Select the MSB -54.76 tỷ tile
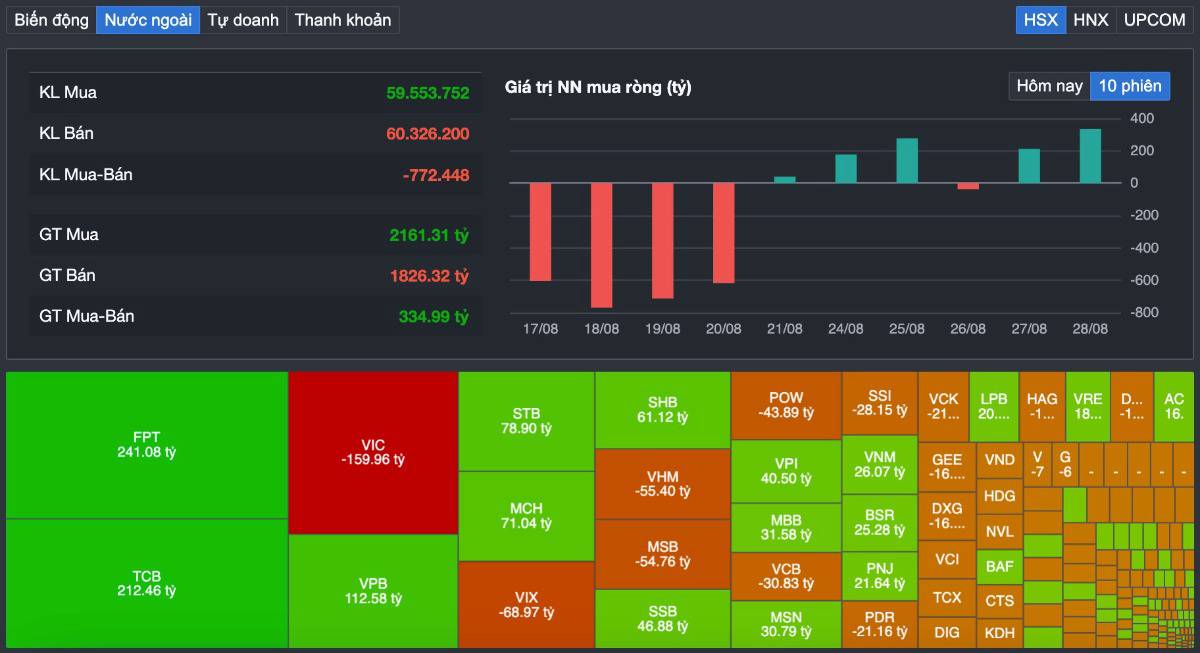The image size is (1200, 653). click(x=662, y=555)
